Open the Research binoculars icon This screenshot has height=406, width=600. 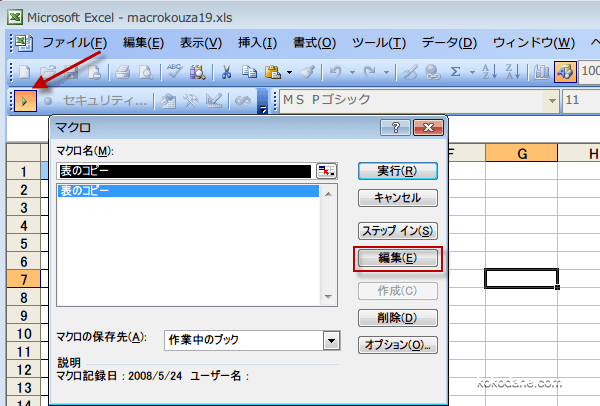coord(197,72)
